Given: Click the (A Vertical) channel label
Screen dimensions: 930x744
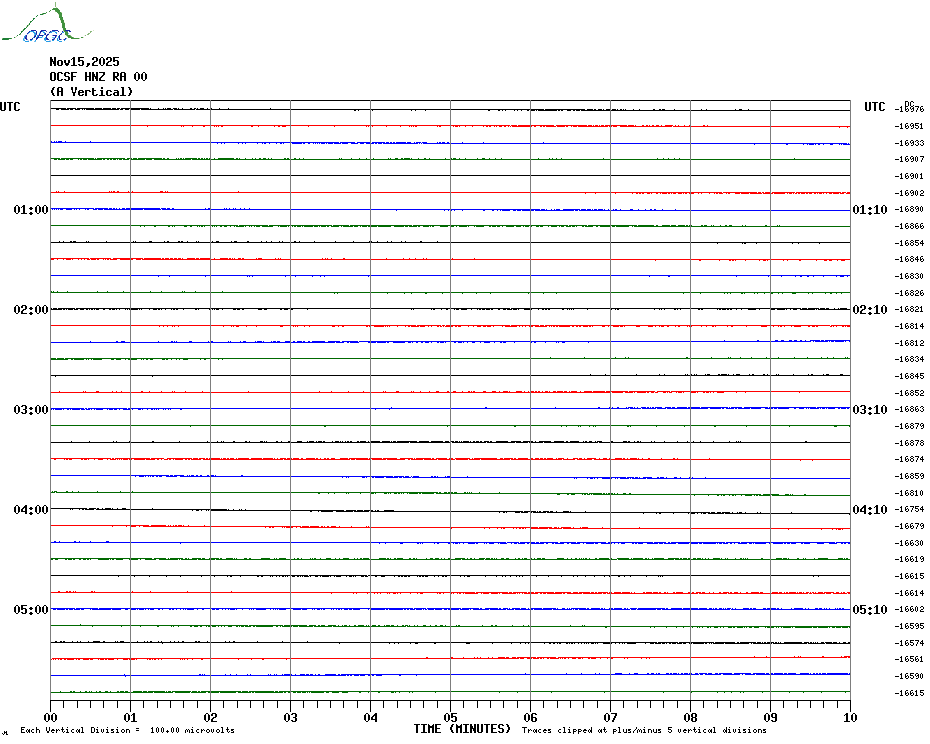Looking at the screenshot, I should tap(91, 92).
